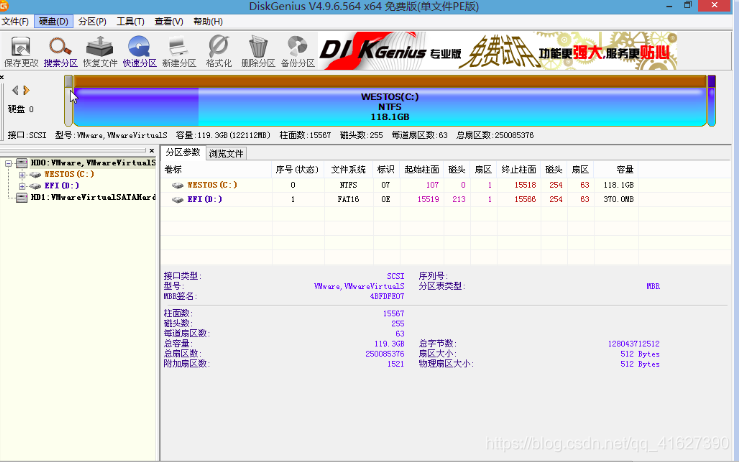Click the MBR signature value 4BFDFE07
Viewport: 739px width, 462px height.
click(x=387, y=297)
